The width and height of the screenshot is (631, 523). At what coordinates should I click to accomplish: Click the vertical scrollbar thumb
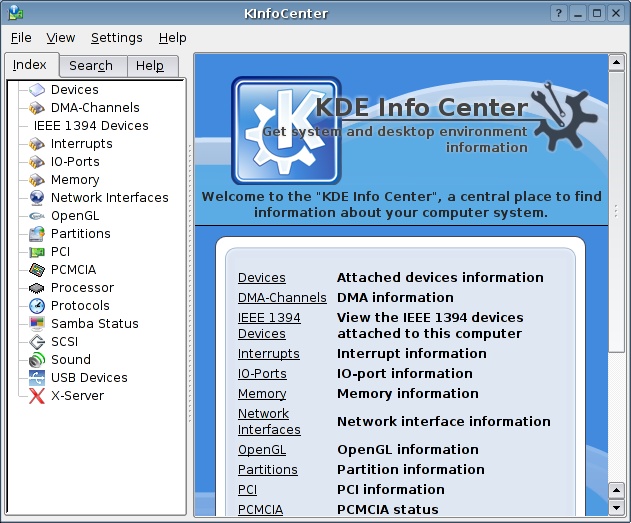tap(616, 212)
